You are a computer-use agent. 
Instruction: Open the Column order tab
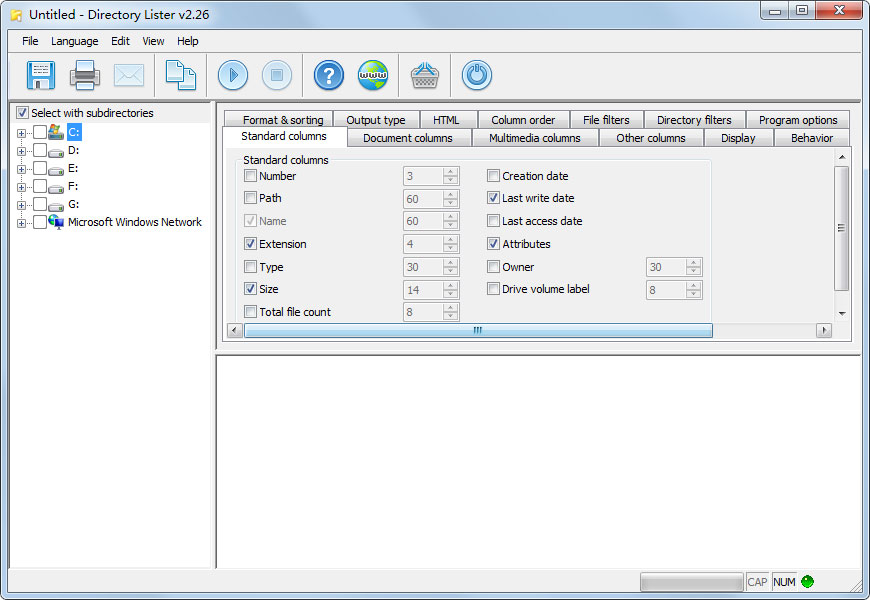523,120
